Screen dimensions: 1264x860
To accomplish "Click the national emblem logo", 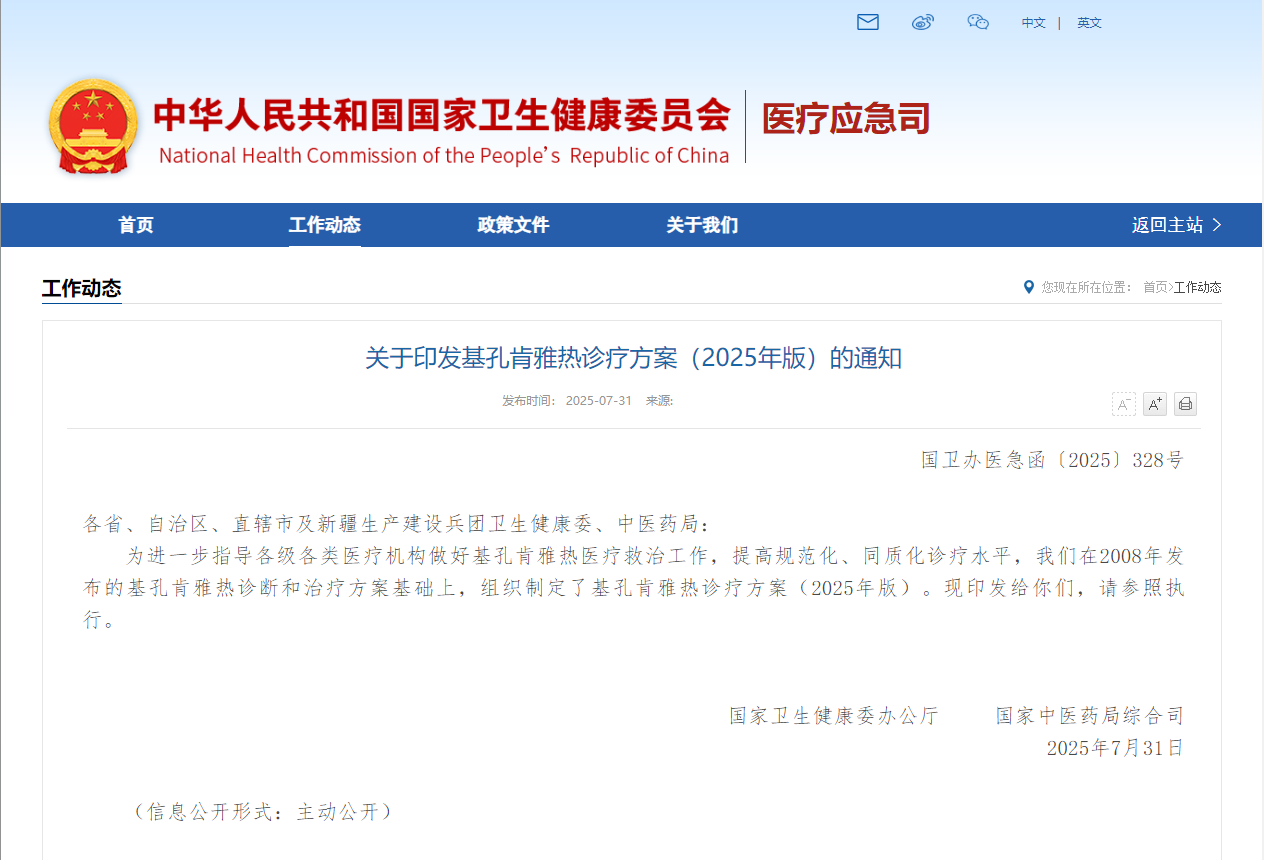I will [x=93, y=127].
